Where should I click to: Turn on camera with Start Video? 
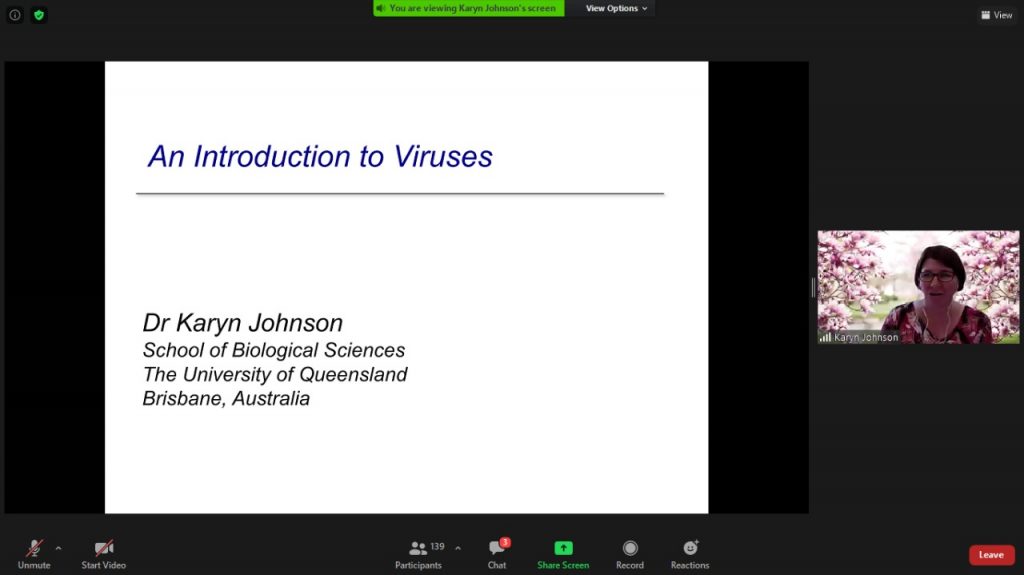pyautogui.click(x=103, y=552)
